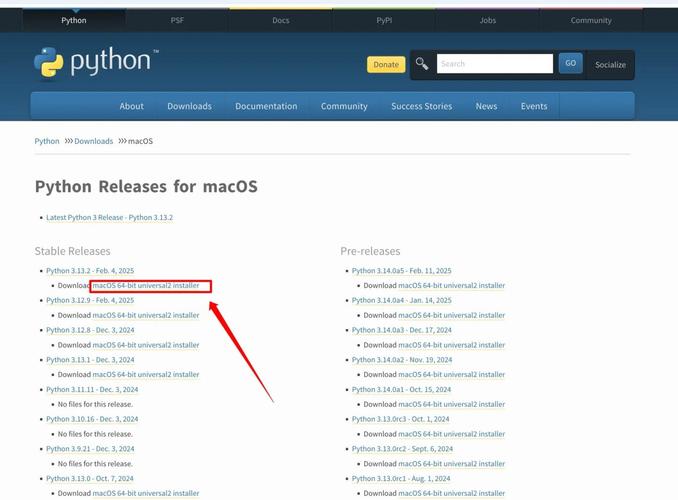Open Python 3.9.21 - Dec. 3, 2024 release
This screenshot has width=678, height=500.
click(90, 449)
